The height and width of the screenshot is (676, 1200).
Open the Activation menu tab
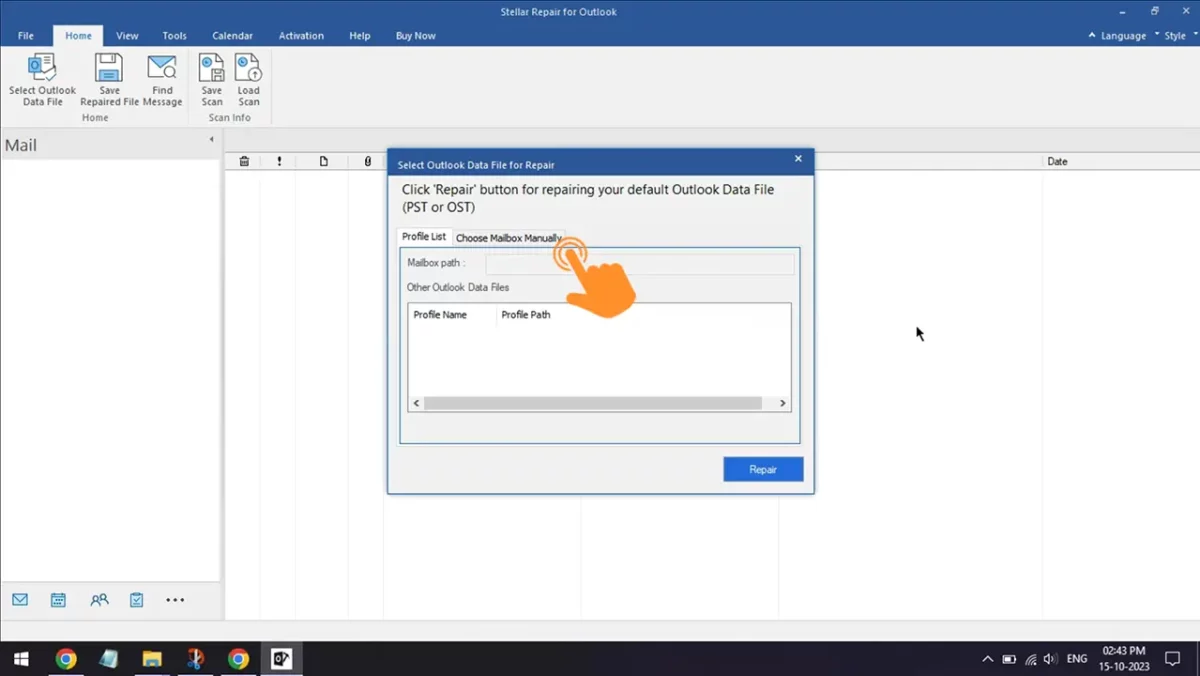click(x=301, y=36)
